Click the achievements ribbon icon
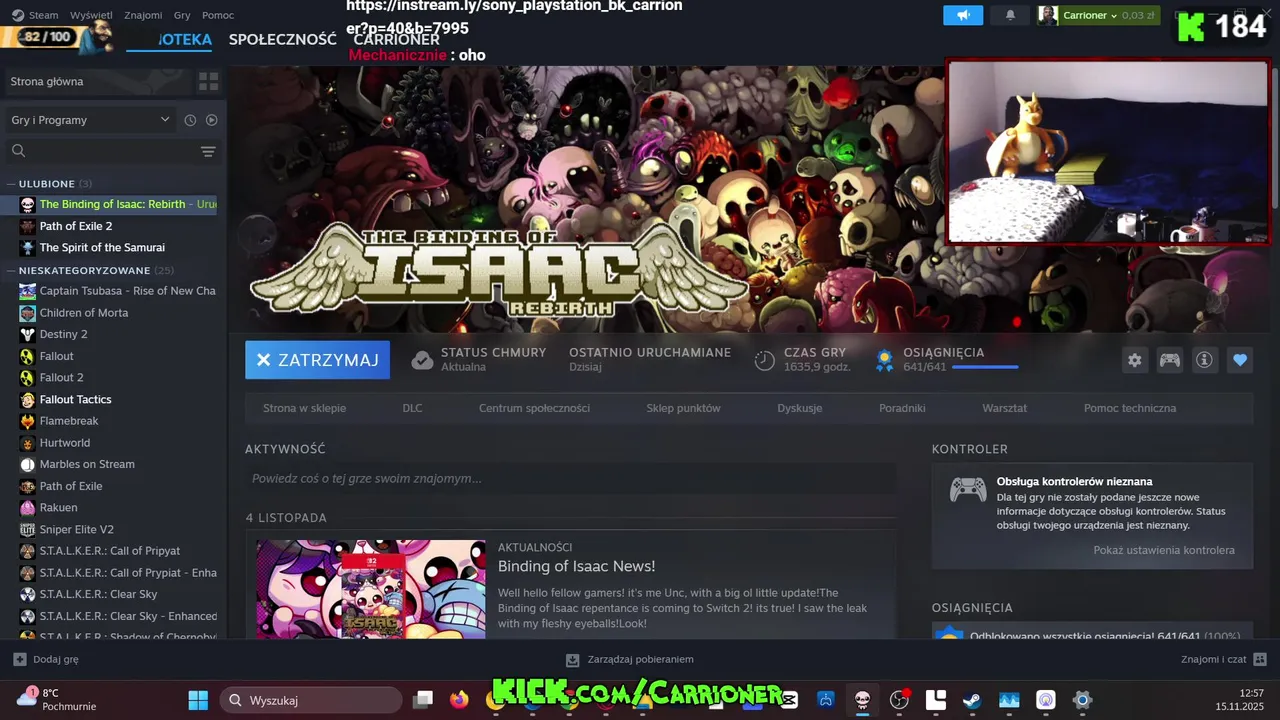 coord(884,361)
